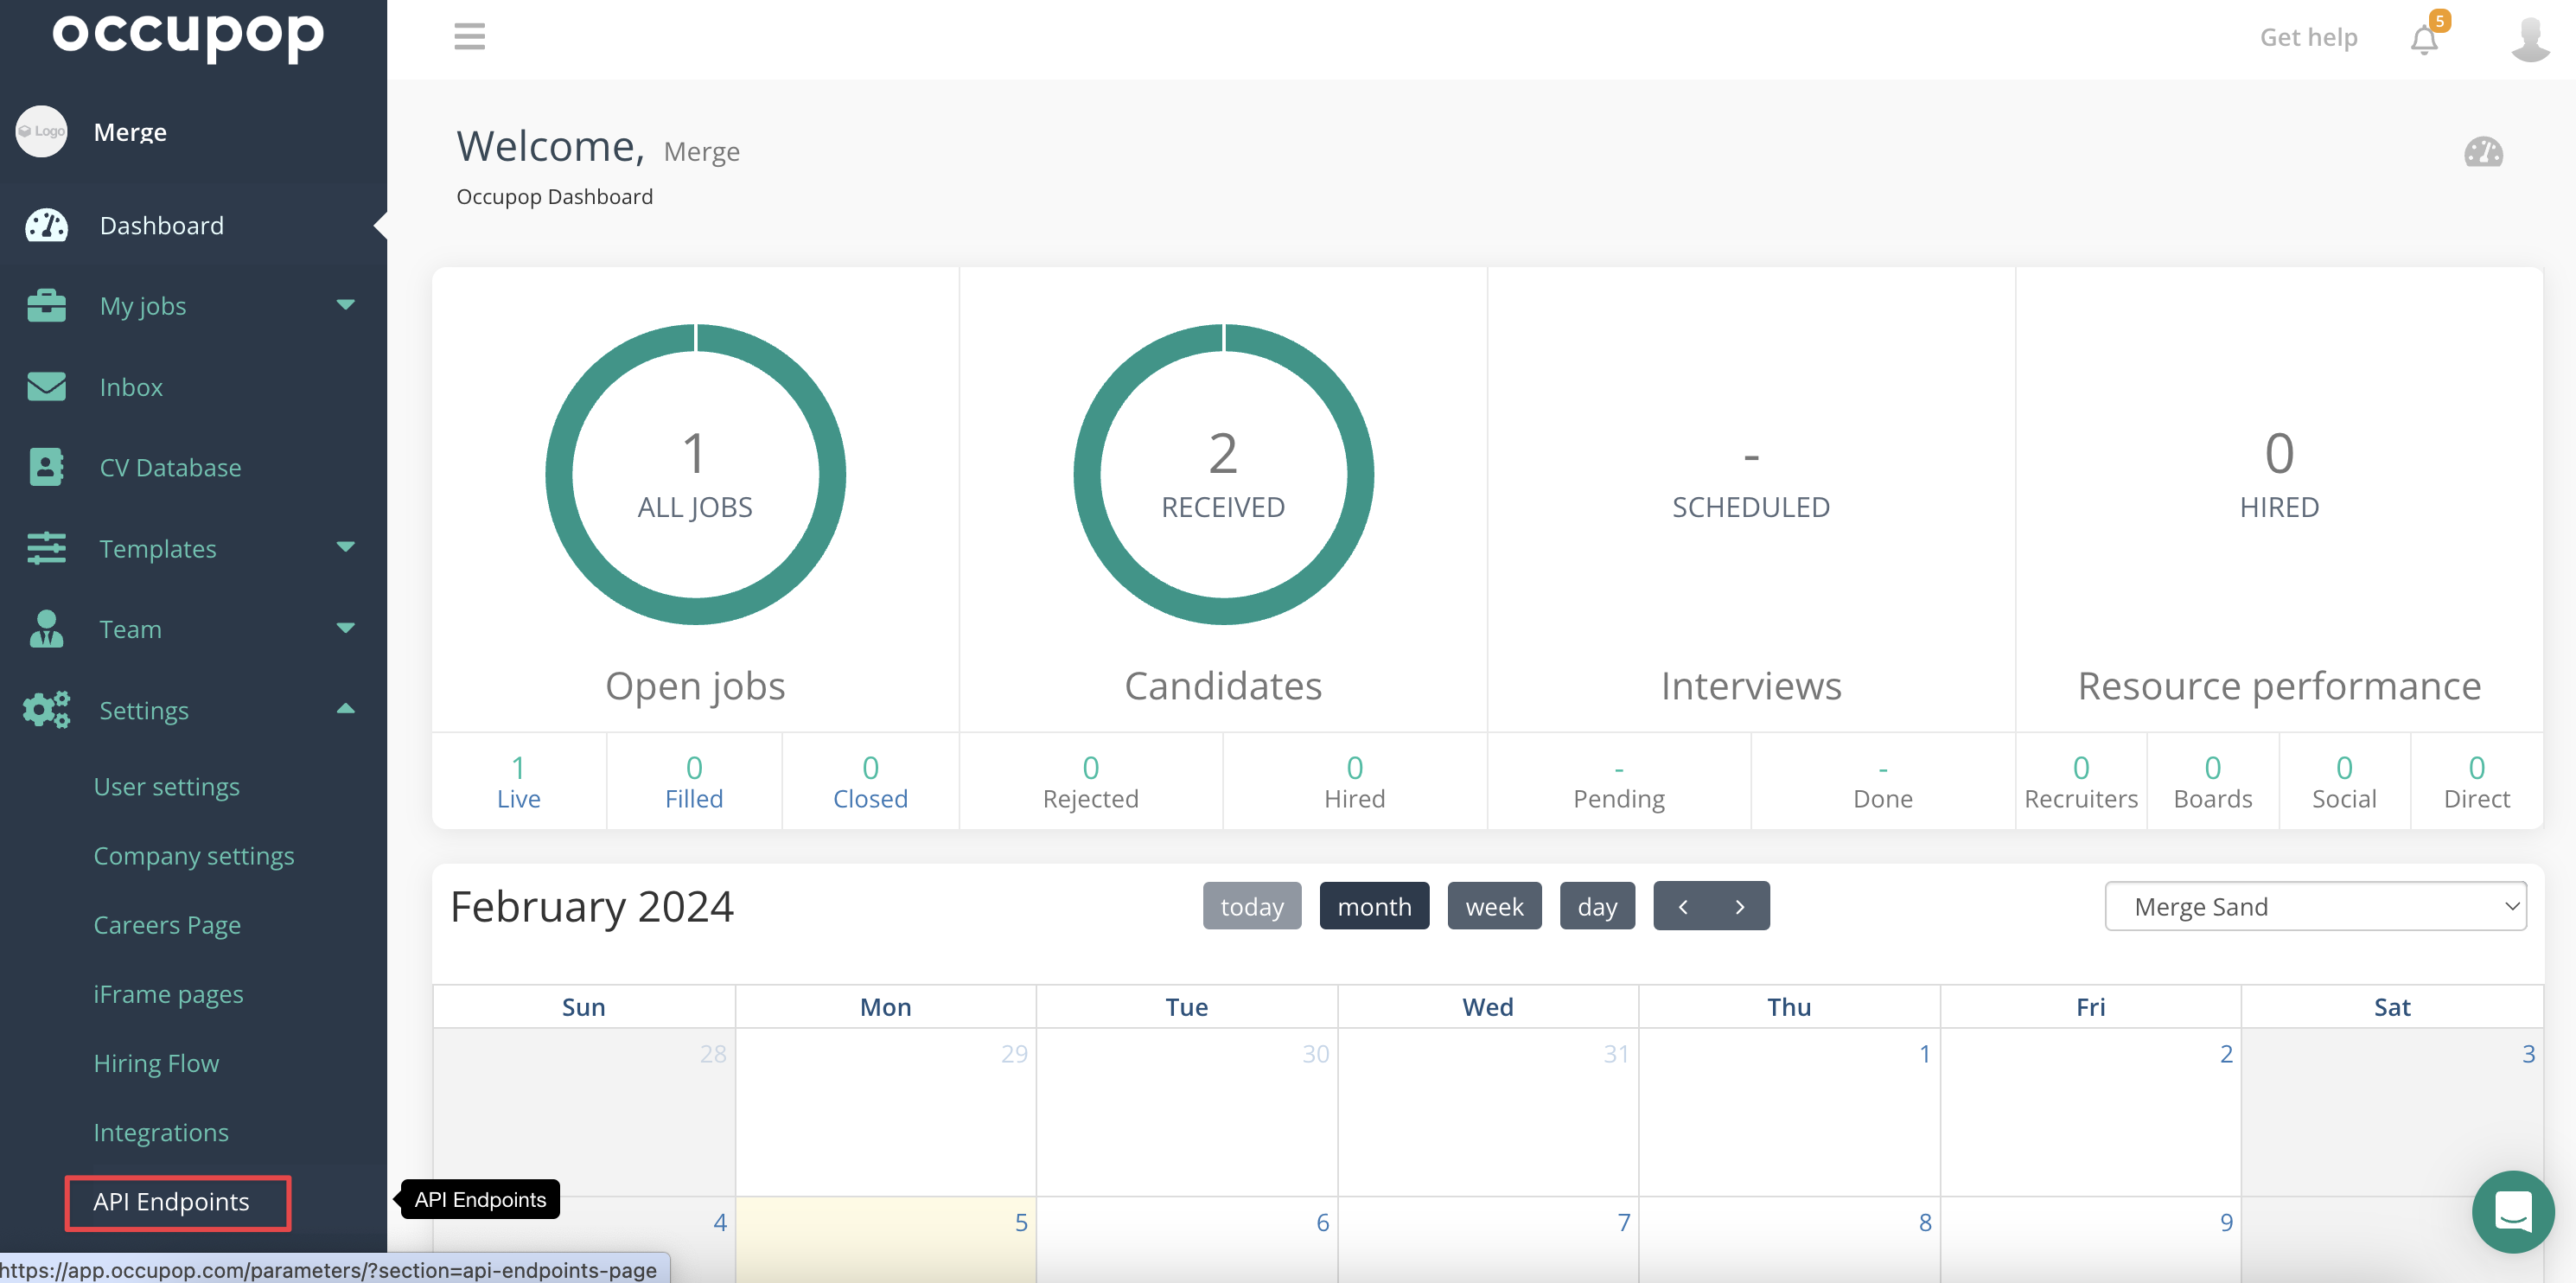Click the Dashboard speedometer sidebar icon
This screenshot has height=1283, width=2576.
point(46,226)
